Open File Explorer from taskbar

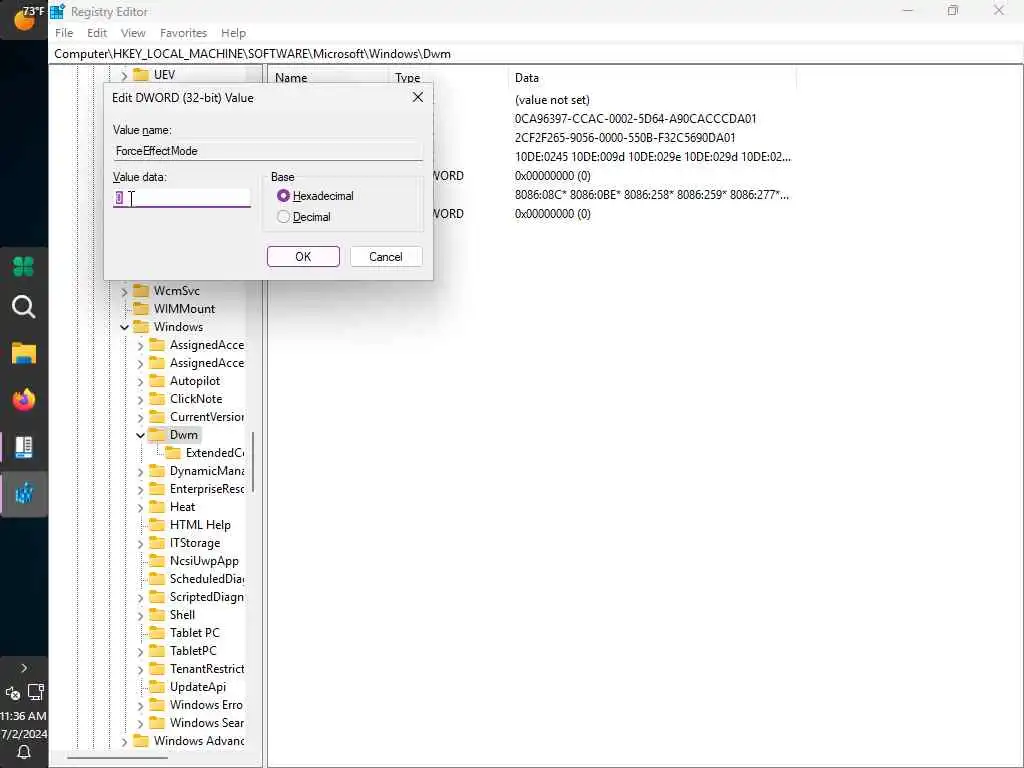pyautogui.click(x=24, y=353)
